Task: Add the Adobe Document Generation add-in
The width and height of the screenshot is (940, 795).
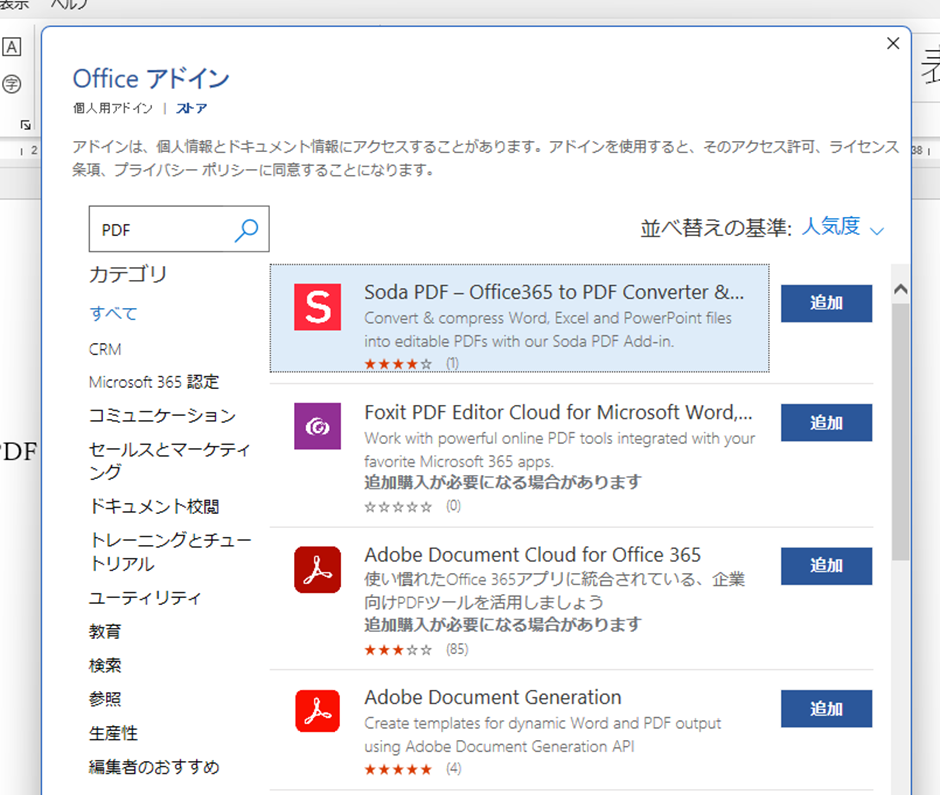Action: point(826,709)
